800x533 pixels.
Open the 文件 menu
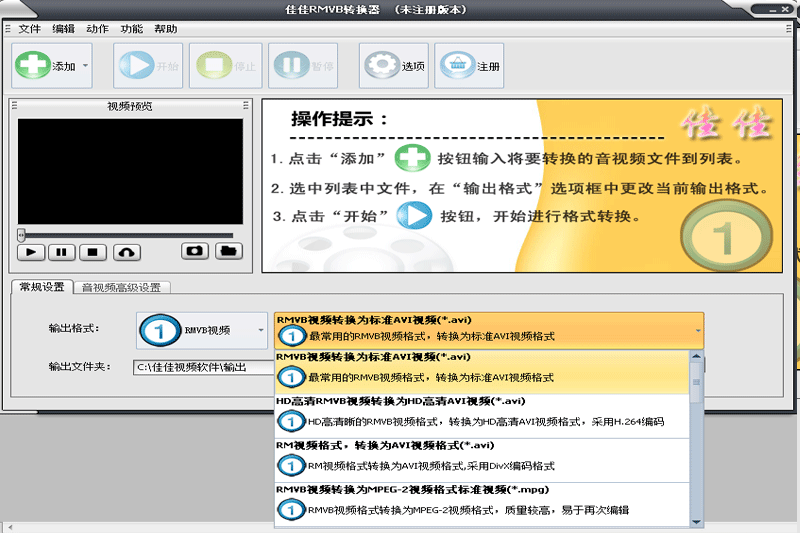click(x=29, y=29)
